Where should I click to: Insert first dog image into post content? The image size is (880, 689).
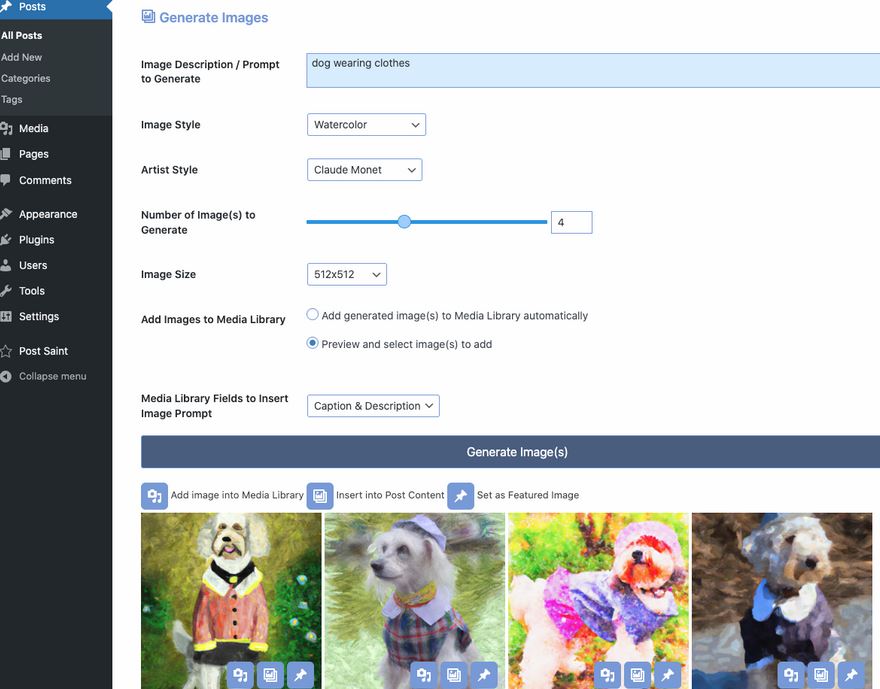271,675
